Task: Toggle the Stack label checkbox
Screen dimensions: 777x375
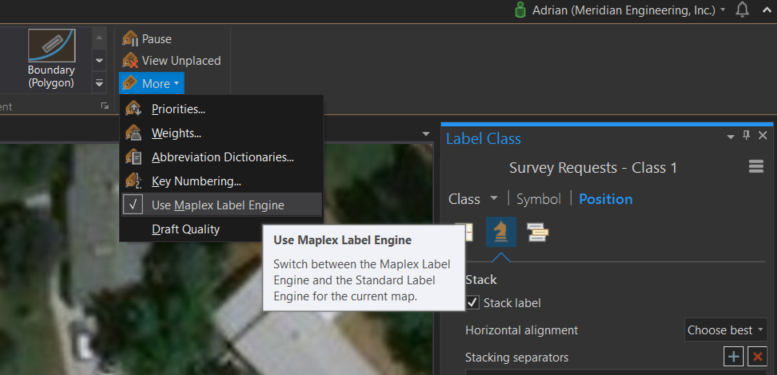Action: coord(473,303)
